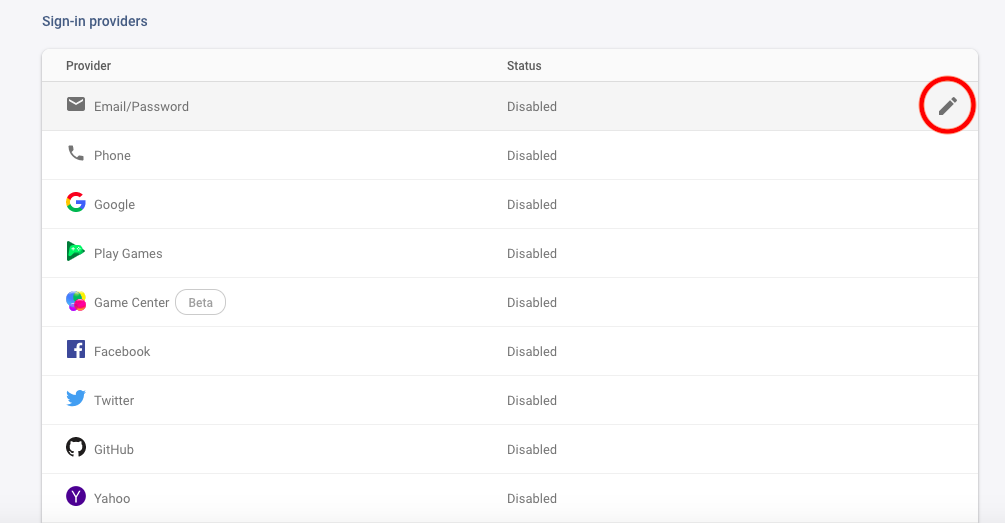Click the Twitter bird icon

[76, 399]
